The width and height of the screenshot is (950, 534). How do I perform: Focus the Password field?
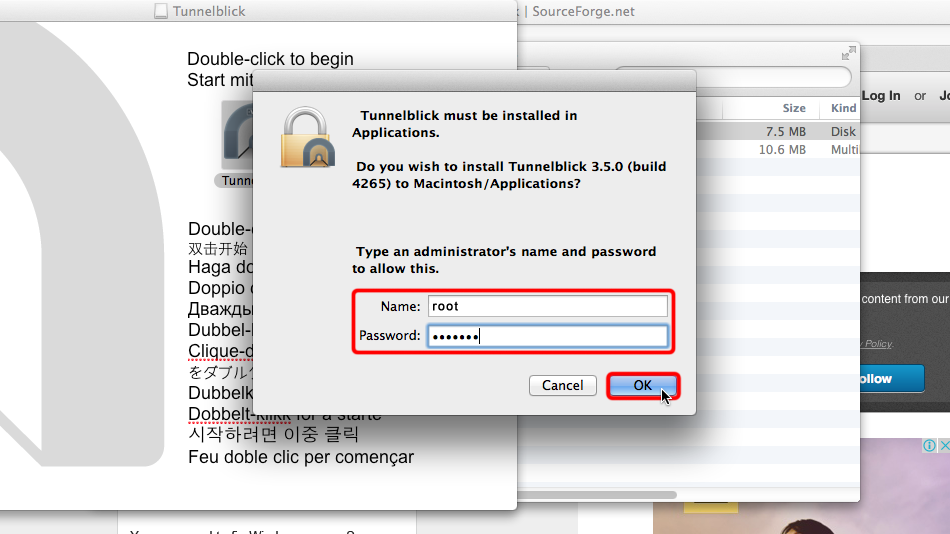point(548,336)
